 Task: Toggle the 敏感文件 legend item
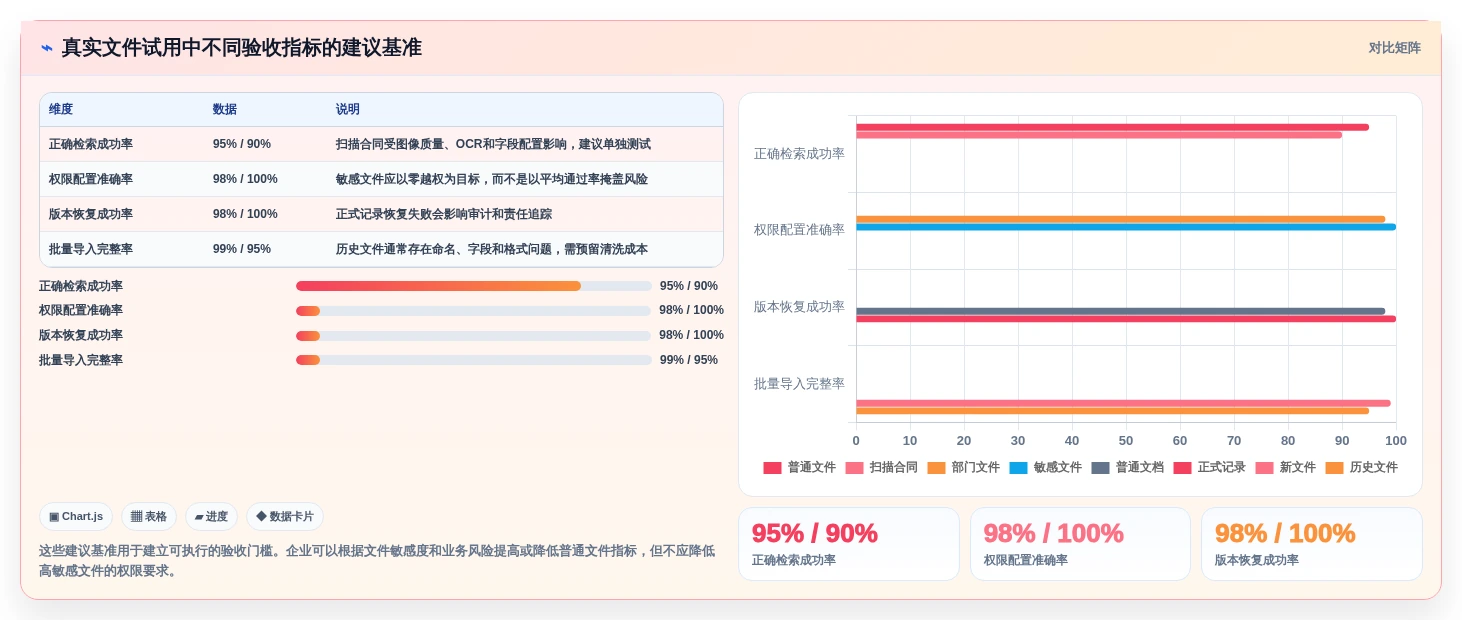click(x=1045, y=467)
